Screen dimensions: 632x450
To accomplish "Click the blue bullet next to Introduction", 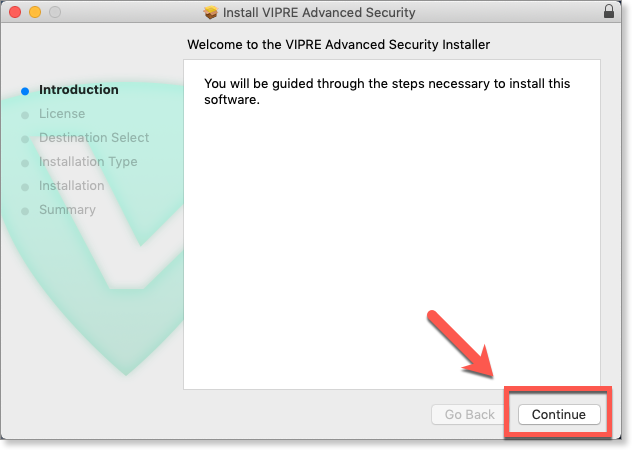I will click(x=25, y=90).
